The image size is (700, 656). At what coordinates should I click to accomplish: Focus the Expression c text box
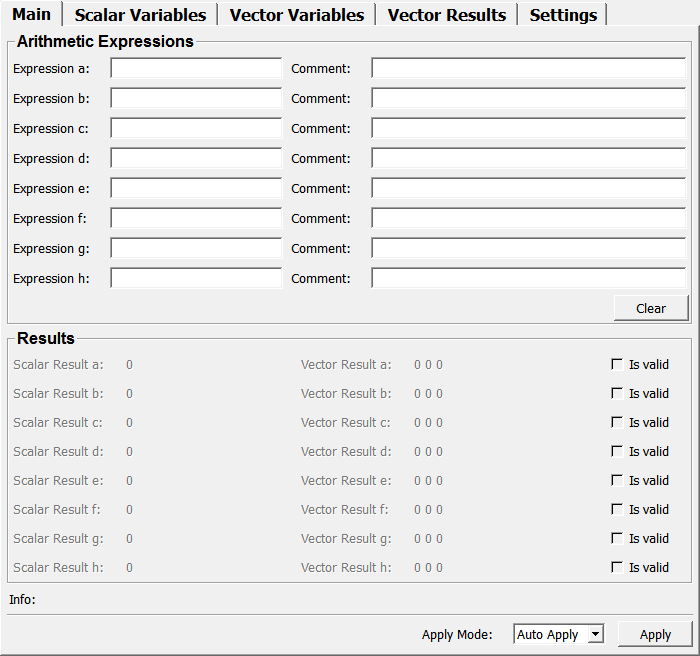click(x=196, y=129)
